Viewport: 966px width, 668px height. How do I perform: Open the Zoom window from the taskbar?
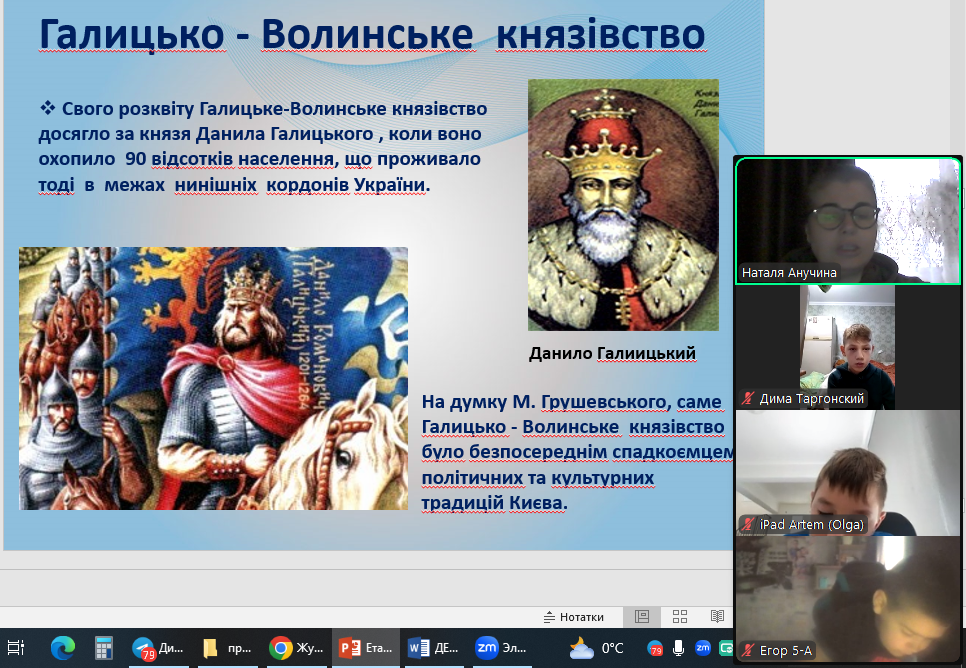502,648
